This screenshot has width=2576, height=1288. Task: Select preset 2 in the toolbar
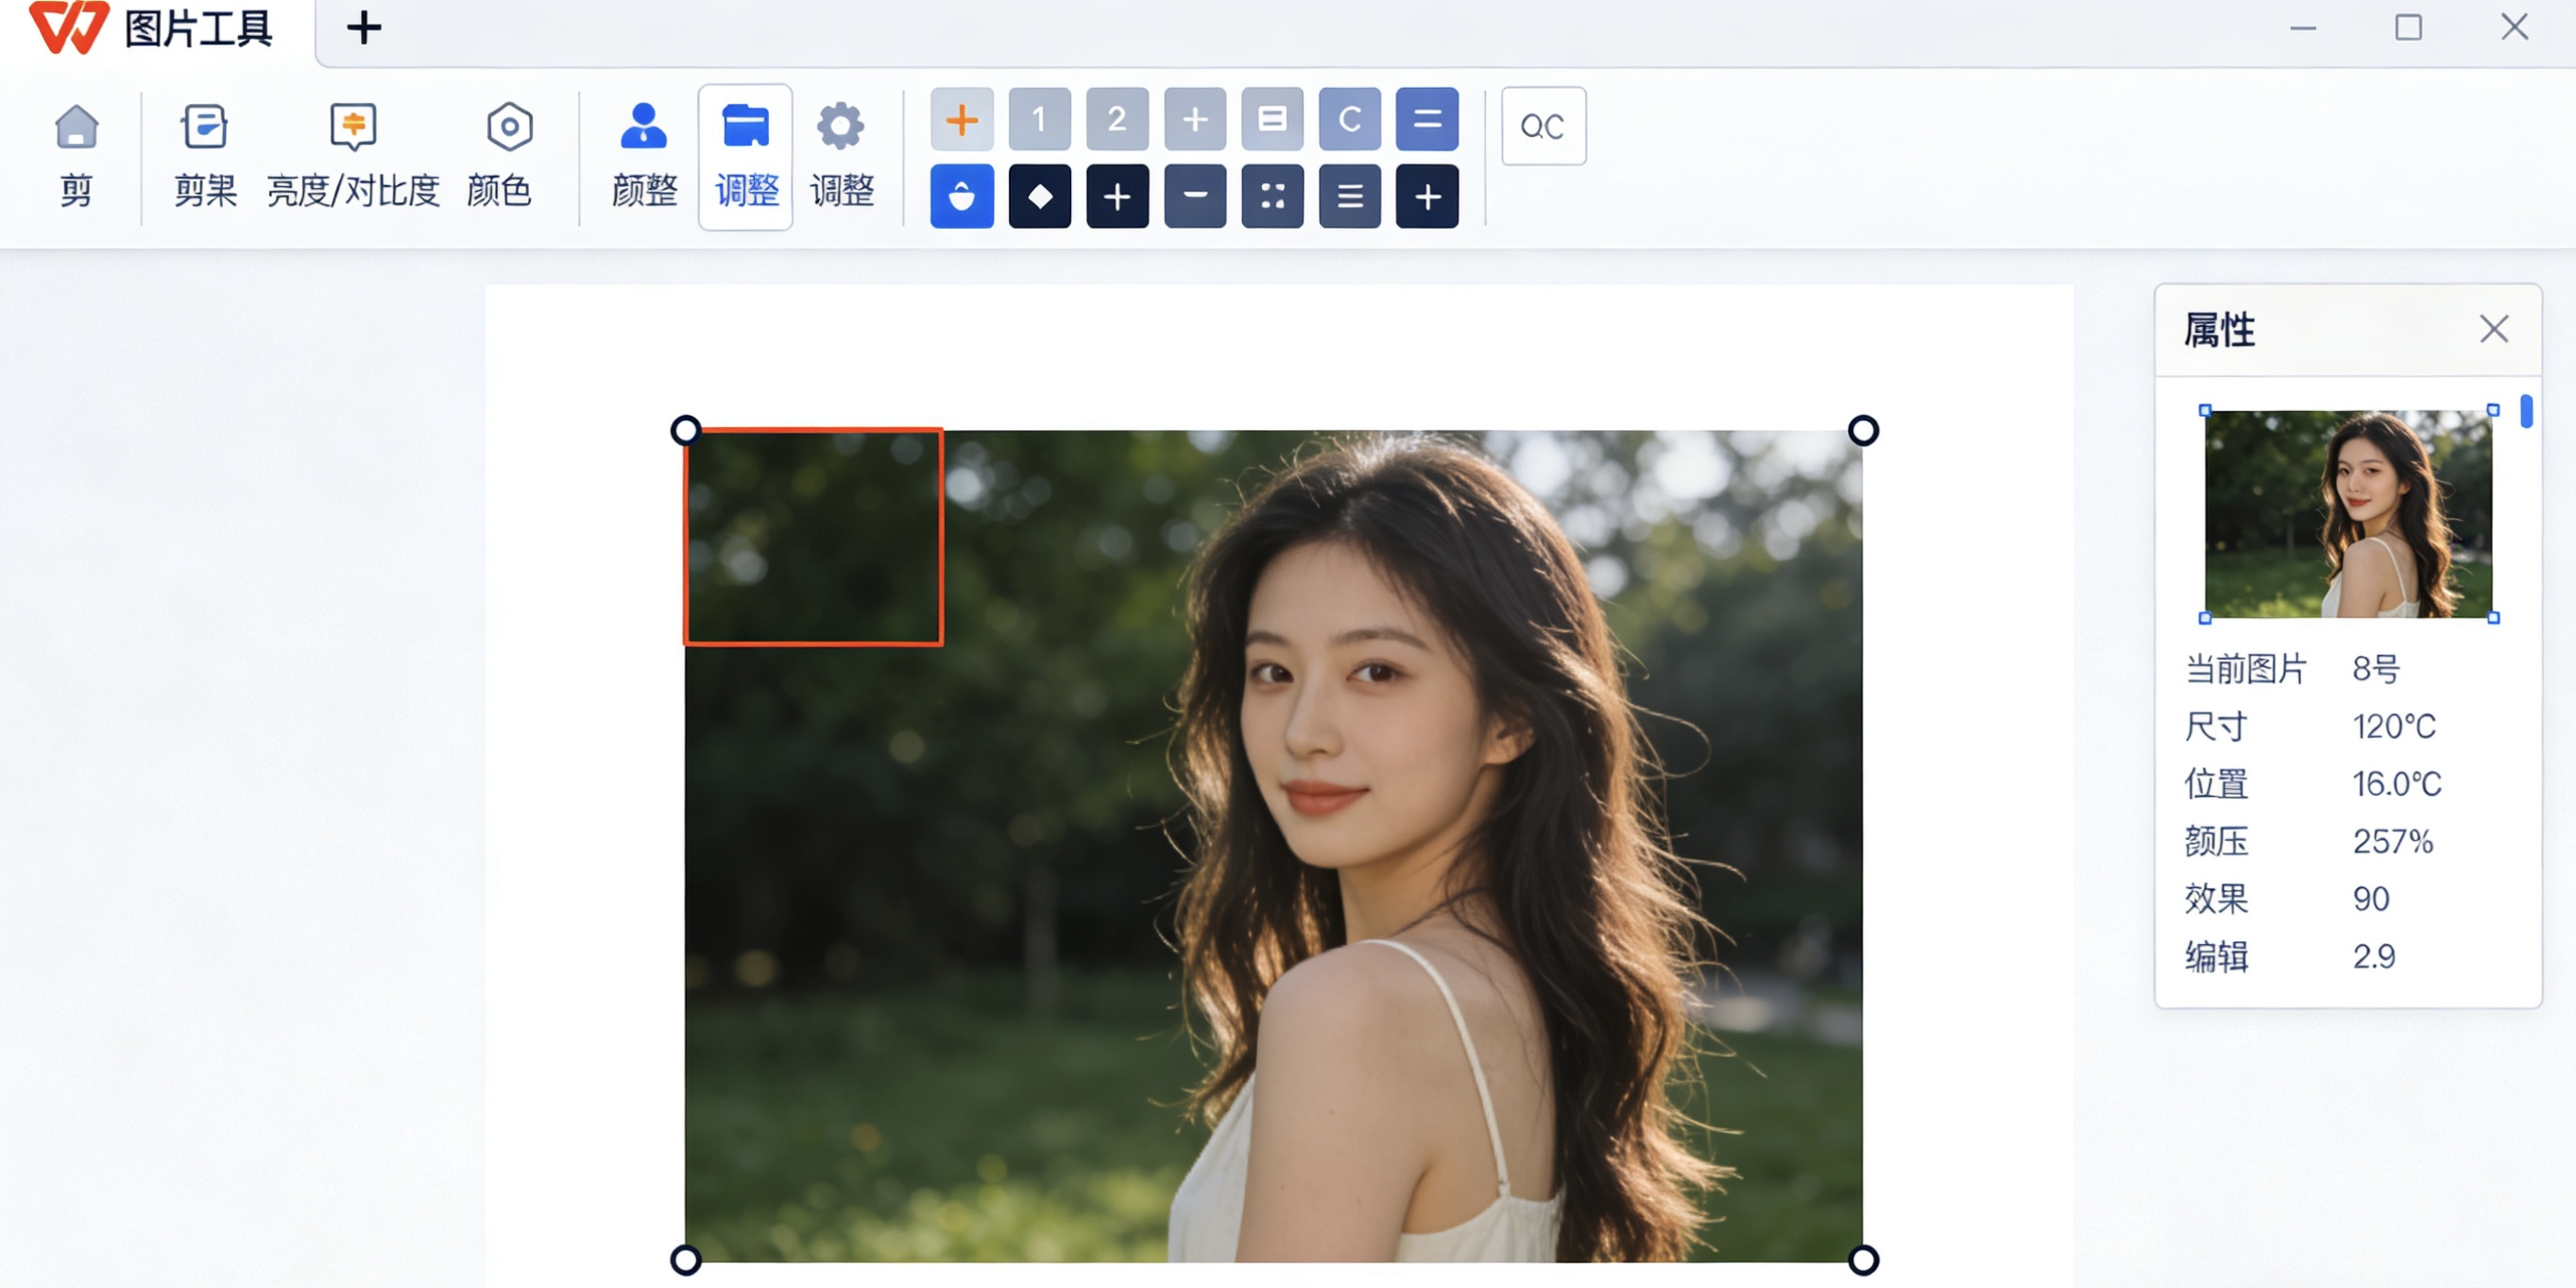(x=1117, y=119)
